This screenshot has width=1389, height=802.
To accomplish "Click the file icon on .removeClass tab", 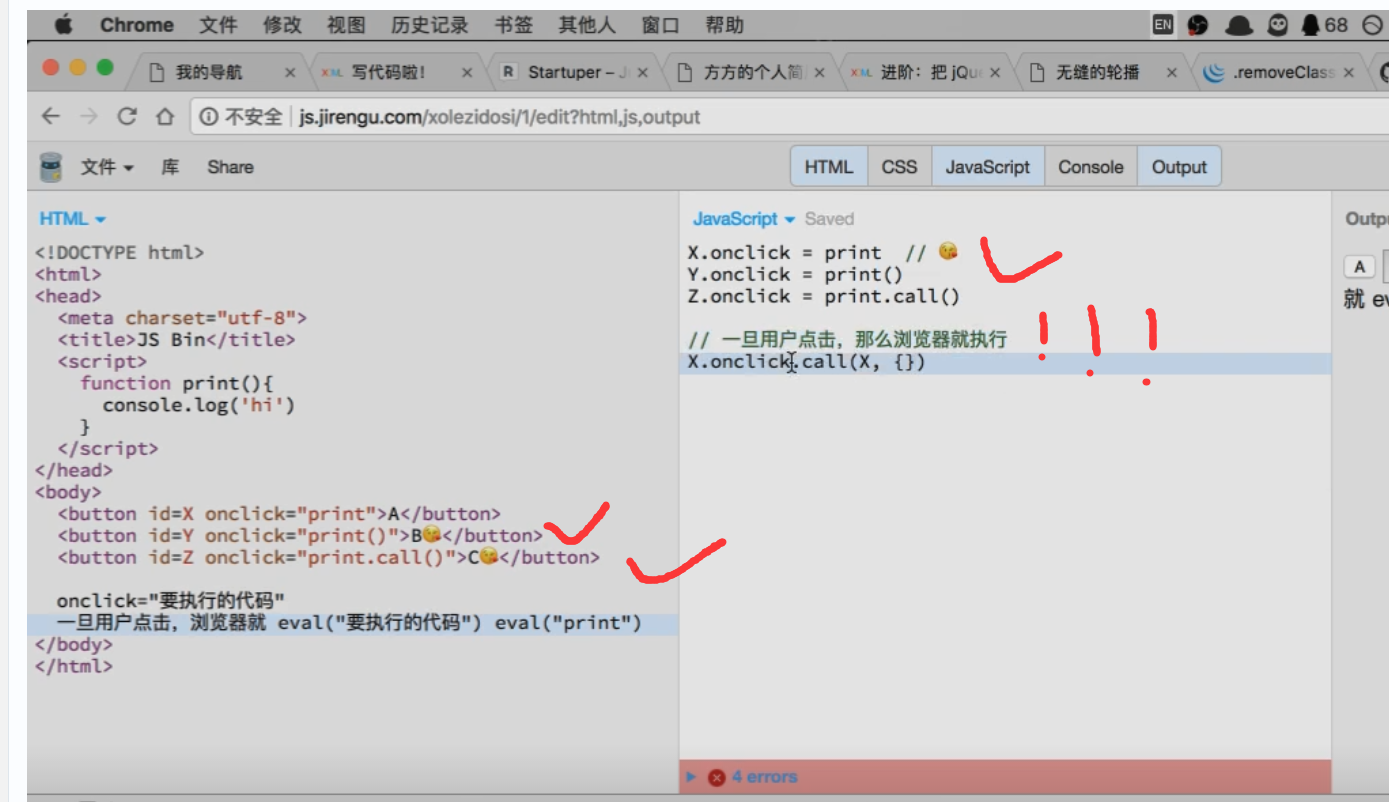I will [x=1214, y=72].
